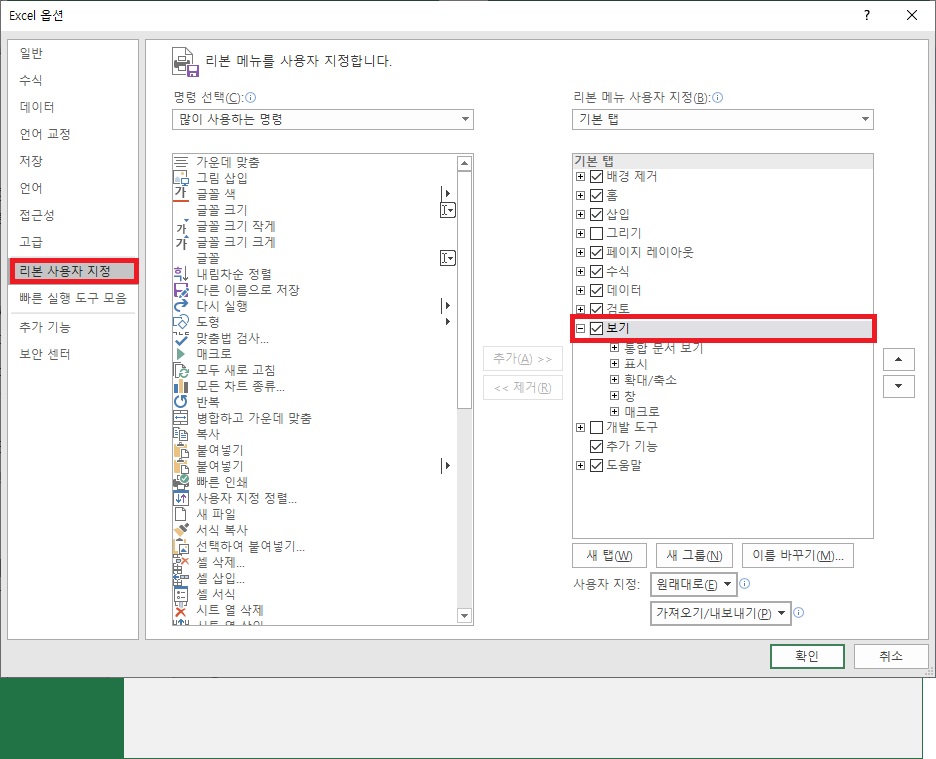This screenshot has height=759, width=936.
Task: Toggle the 데이터 tab checkbox
Action: click(x=596, y=291)
